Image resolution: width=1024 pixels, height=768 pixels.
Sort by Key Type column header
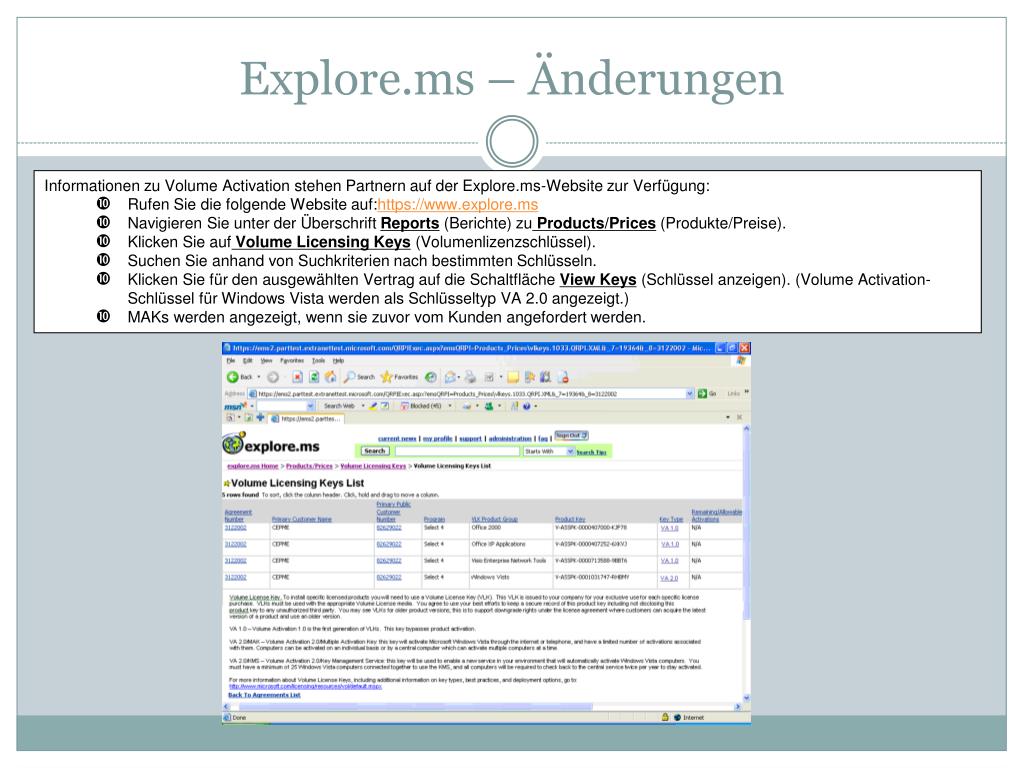click(x=671, y=519)
